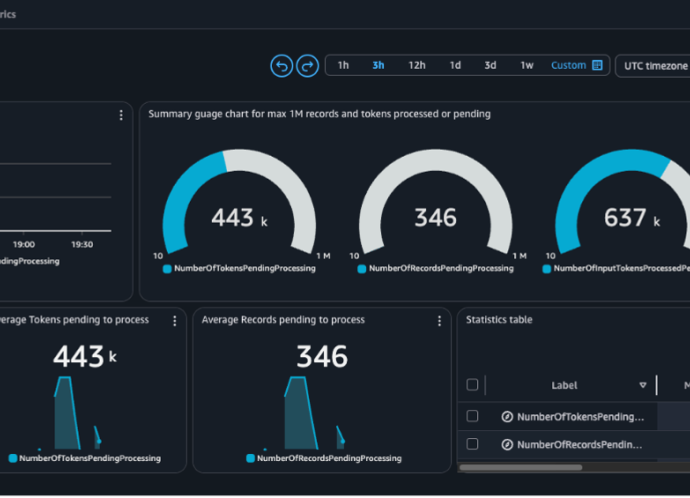Open Average Records widget three-dot menu
690x498 pixels.
pos(439,321)
